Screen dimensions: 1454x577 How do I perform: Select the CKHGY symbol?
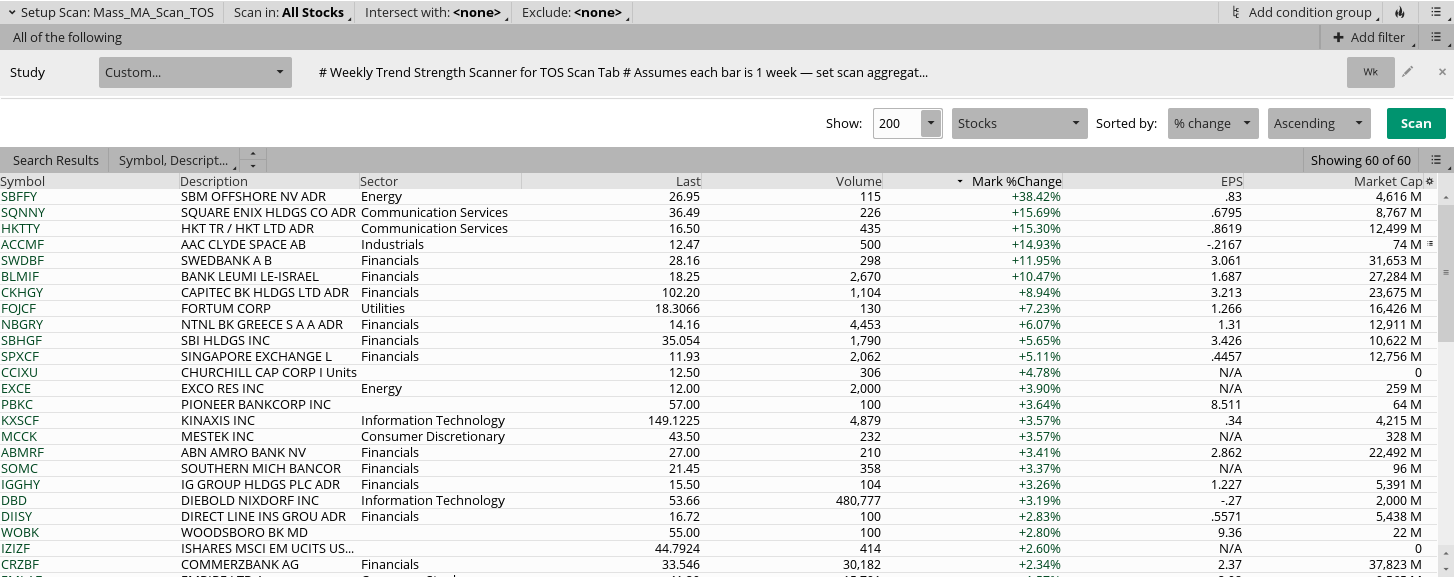pos(22,292)
